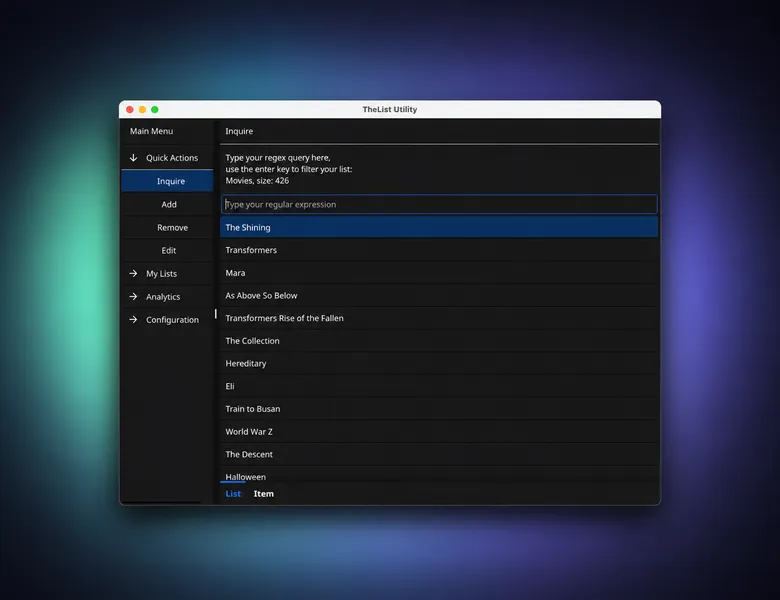Switch to the Item tab
Viewport: 780px width, 600px height.
coord(264,494)
